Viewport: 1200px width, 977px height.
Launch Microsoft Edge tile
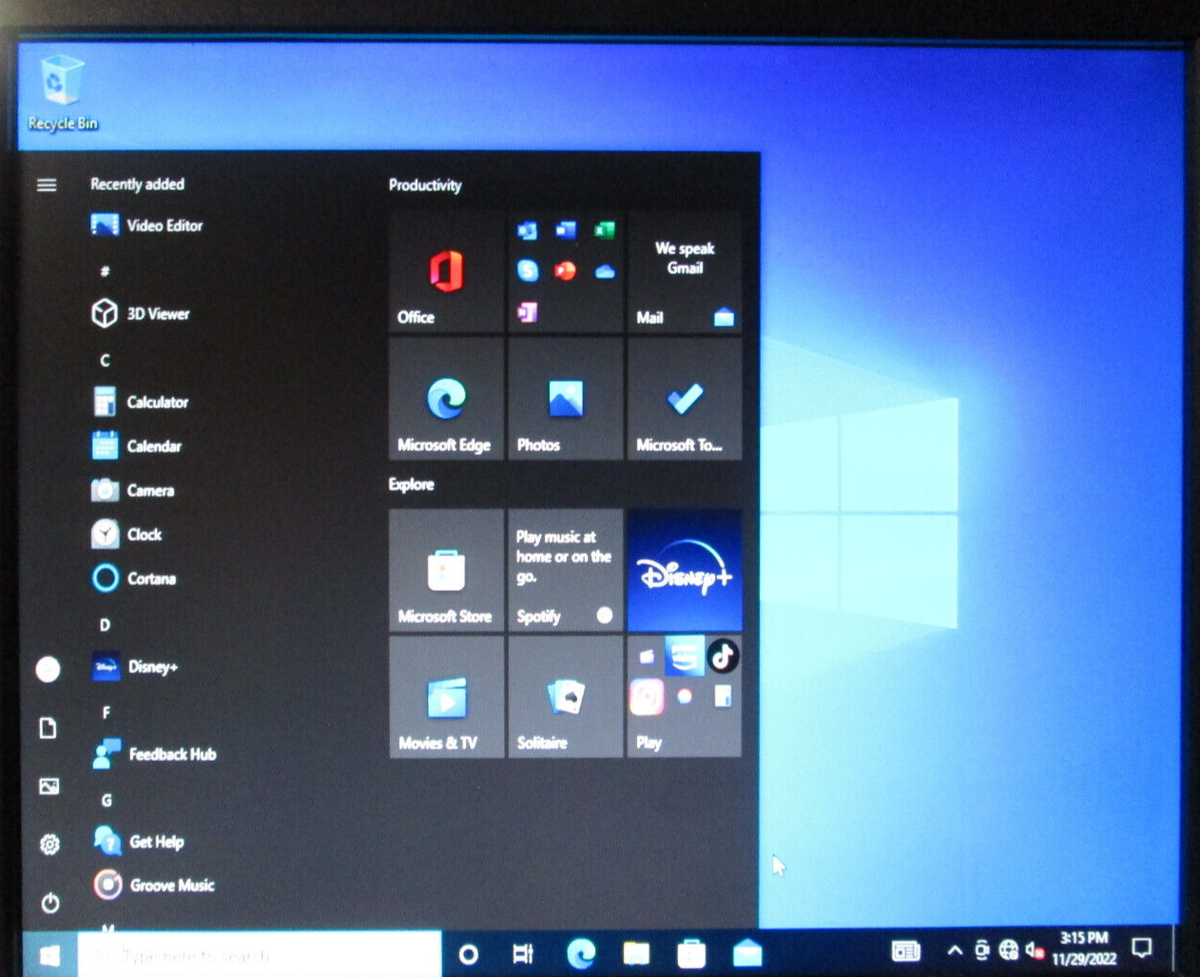coord(446,399)
